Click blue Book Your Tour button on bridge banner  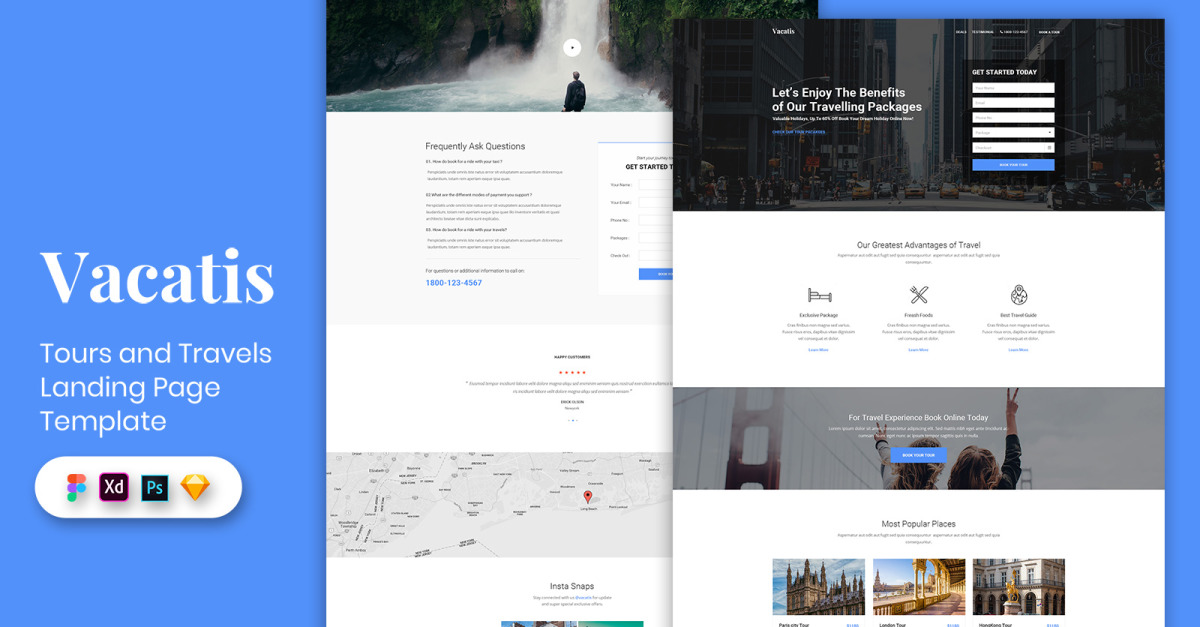pos(918,455)
